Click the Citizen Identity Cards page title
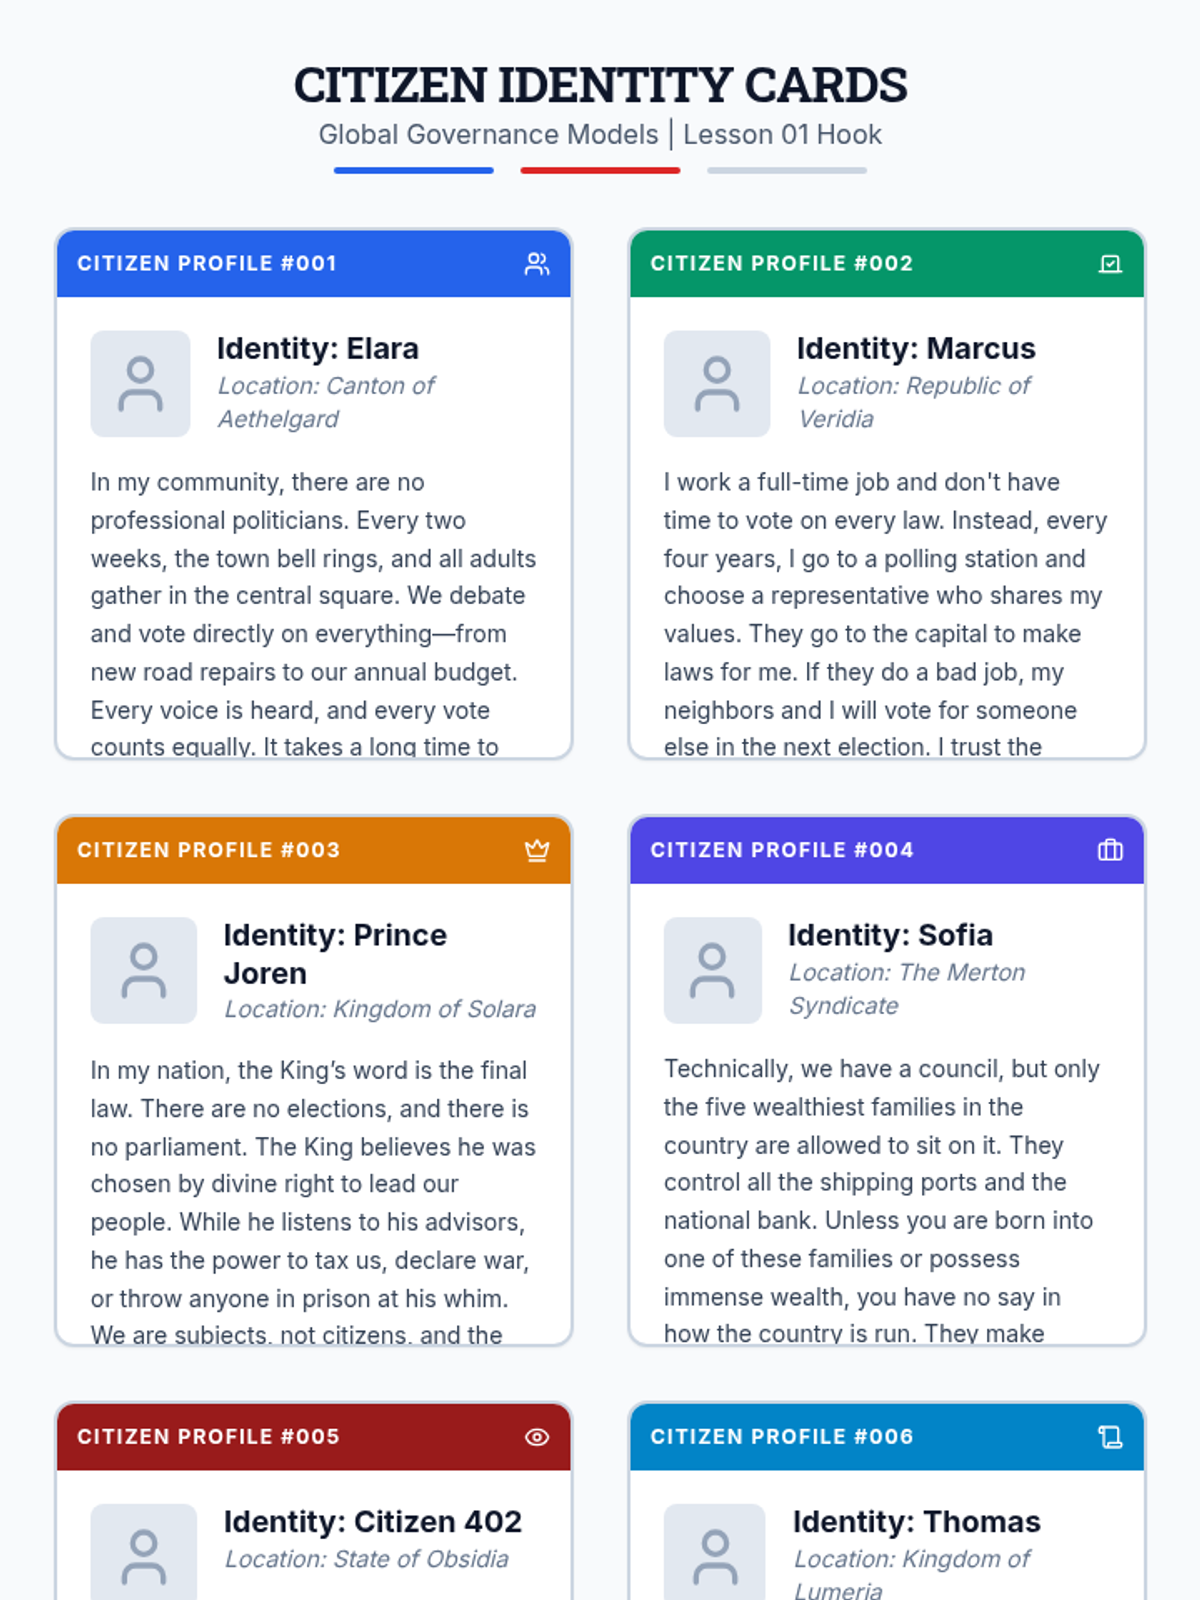1200x1600 pixels. [600, 85]
